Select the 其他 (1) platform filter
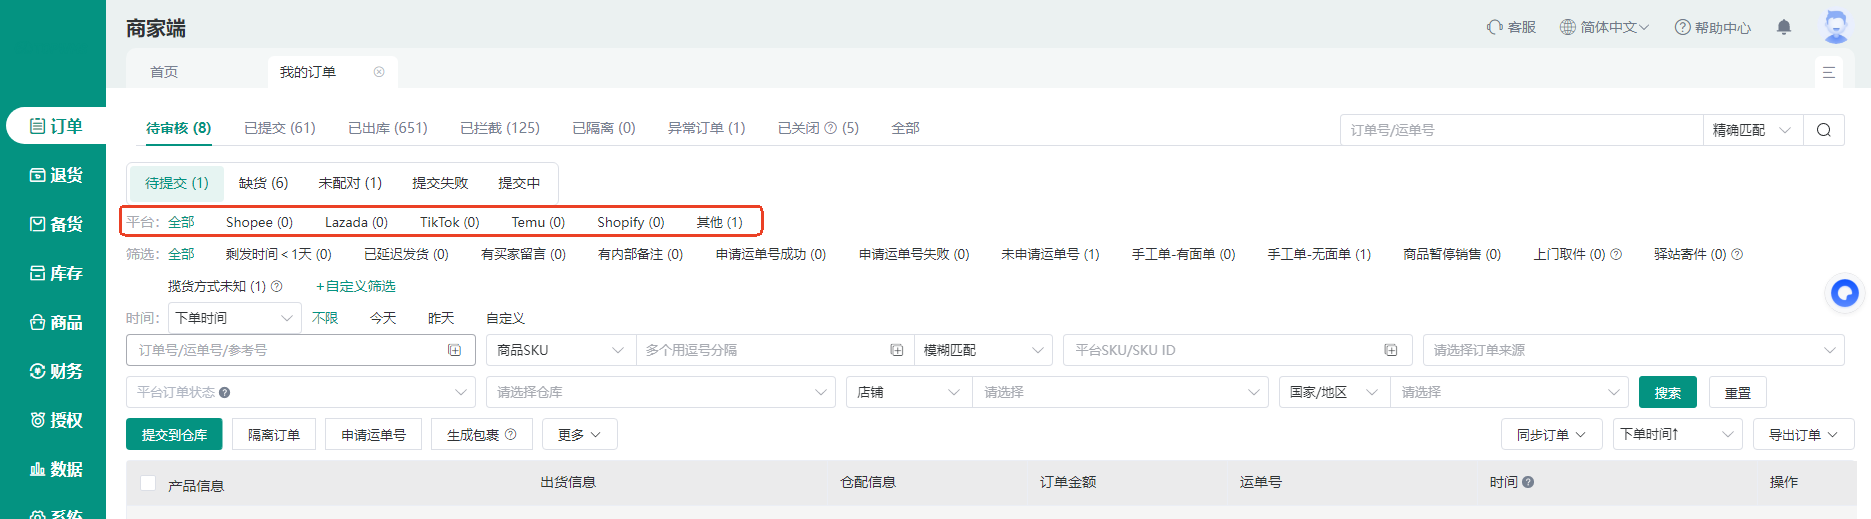 coord(719,222)
